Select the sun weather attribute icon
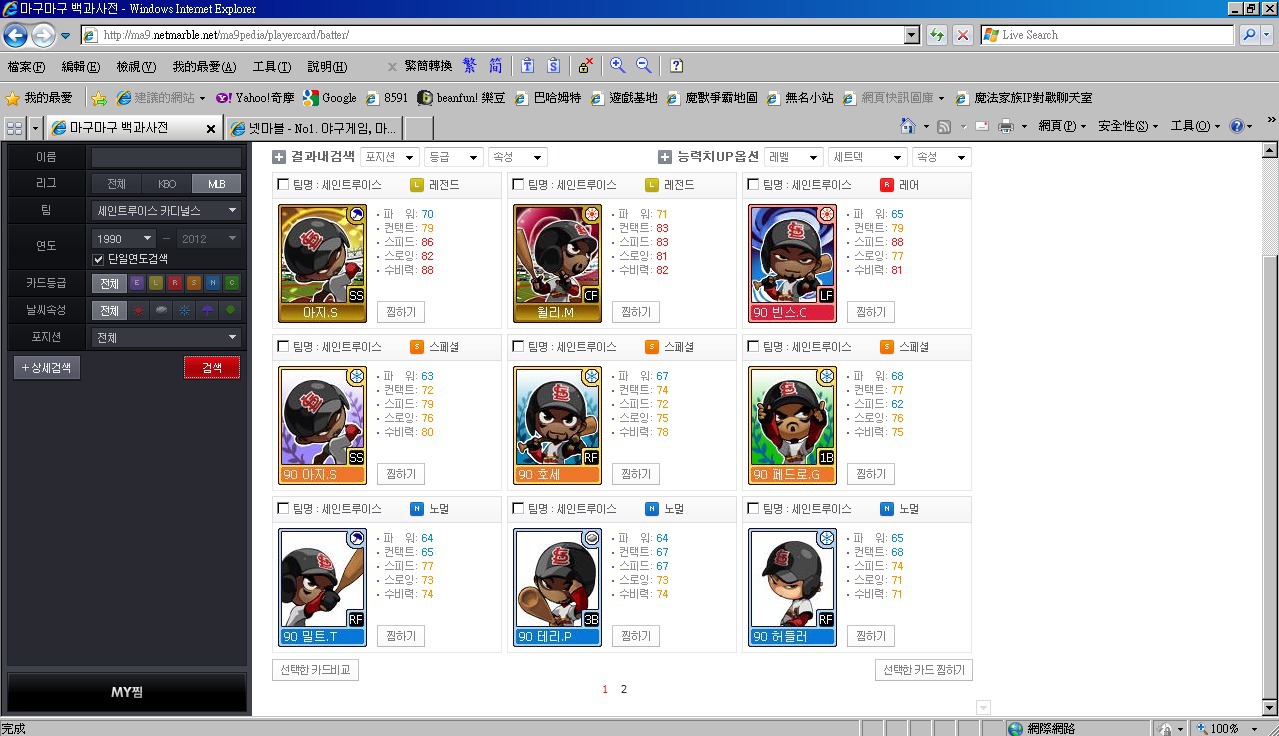The image size is (1279, 736). click(x=139, y=311)
